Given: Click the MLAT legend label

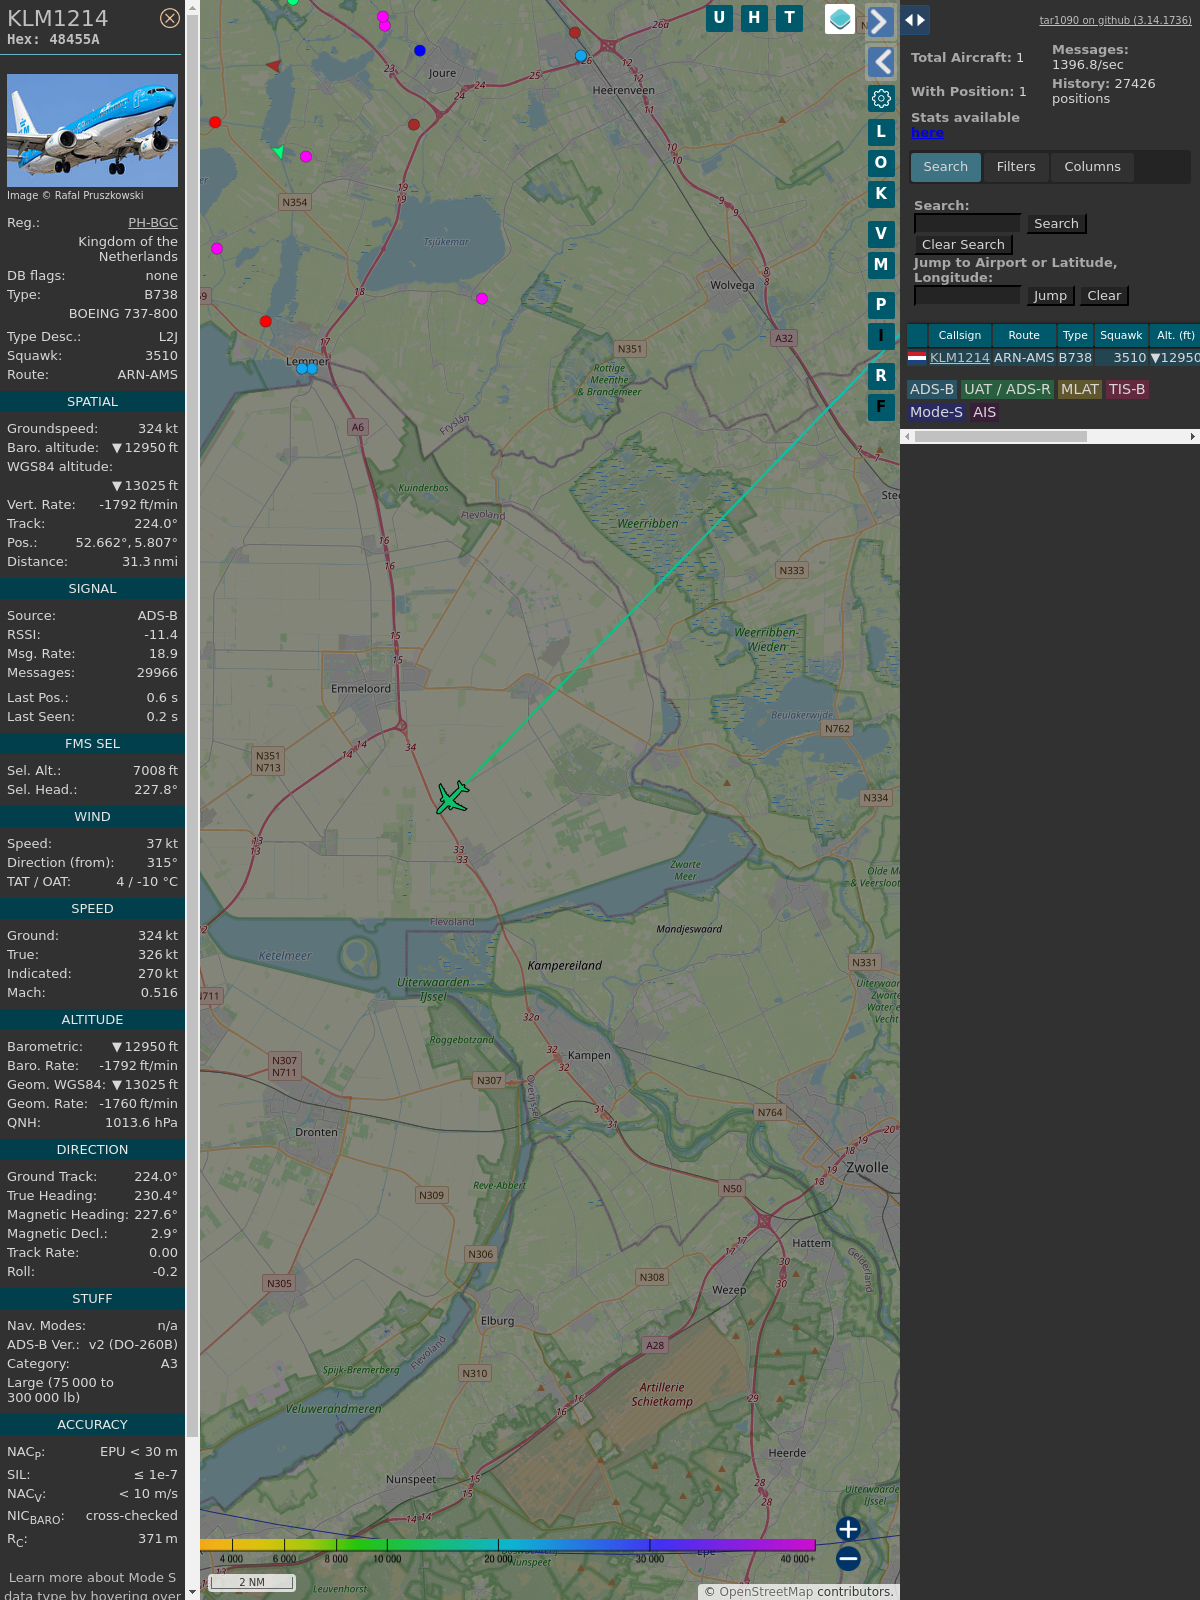Looking at the screenshot, I should tap(1080, 390).
